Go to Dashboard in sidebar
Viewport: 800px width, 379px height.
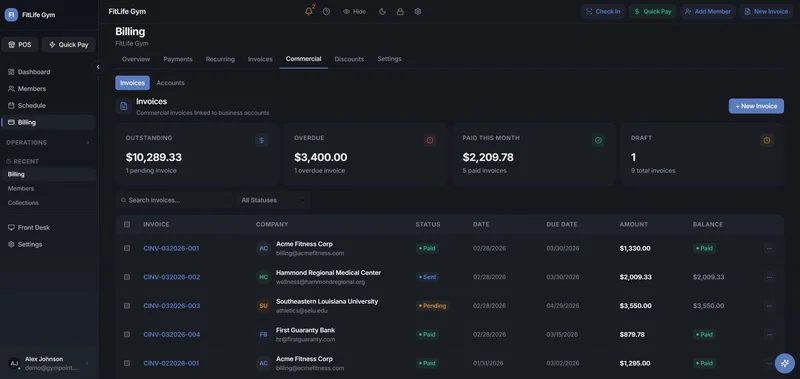(x=48, y=72)
